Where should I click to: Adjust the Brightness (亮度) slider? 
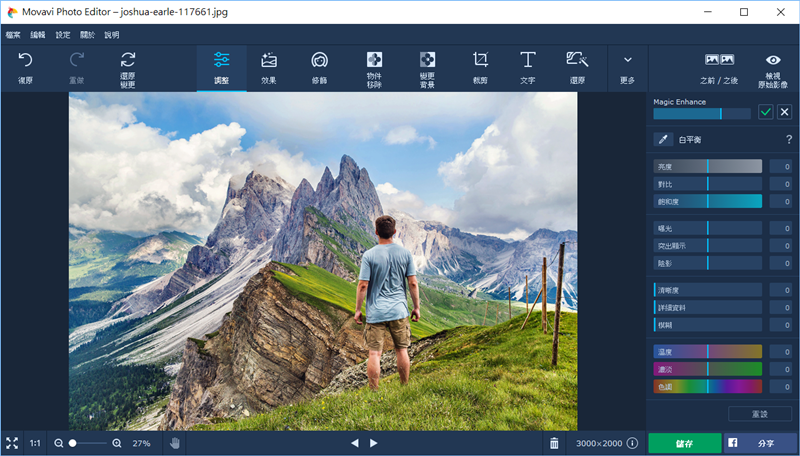click(708, 166)
